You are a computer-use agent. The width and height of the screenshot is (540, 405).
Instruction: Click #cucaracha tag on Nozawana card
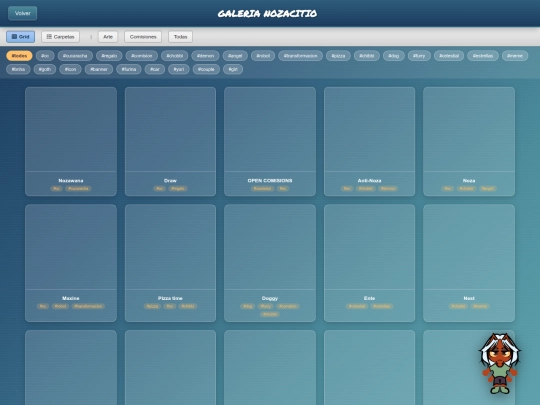[78, 188]
